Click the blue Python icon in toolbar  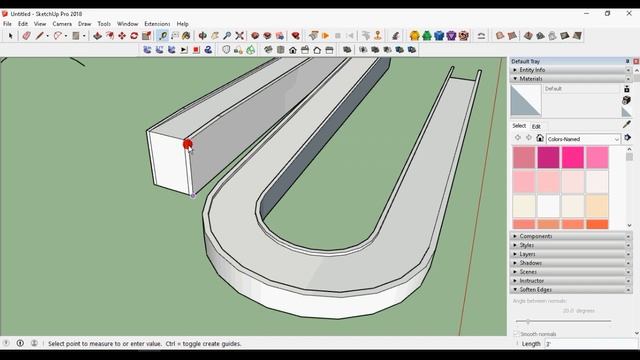pyautogui.click(x=208, y=50)
